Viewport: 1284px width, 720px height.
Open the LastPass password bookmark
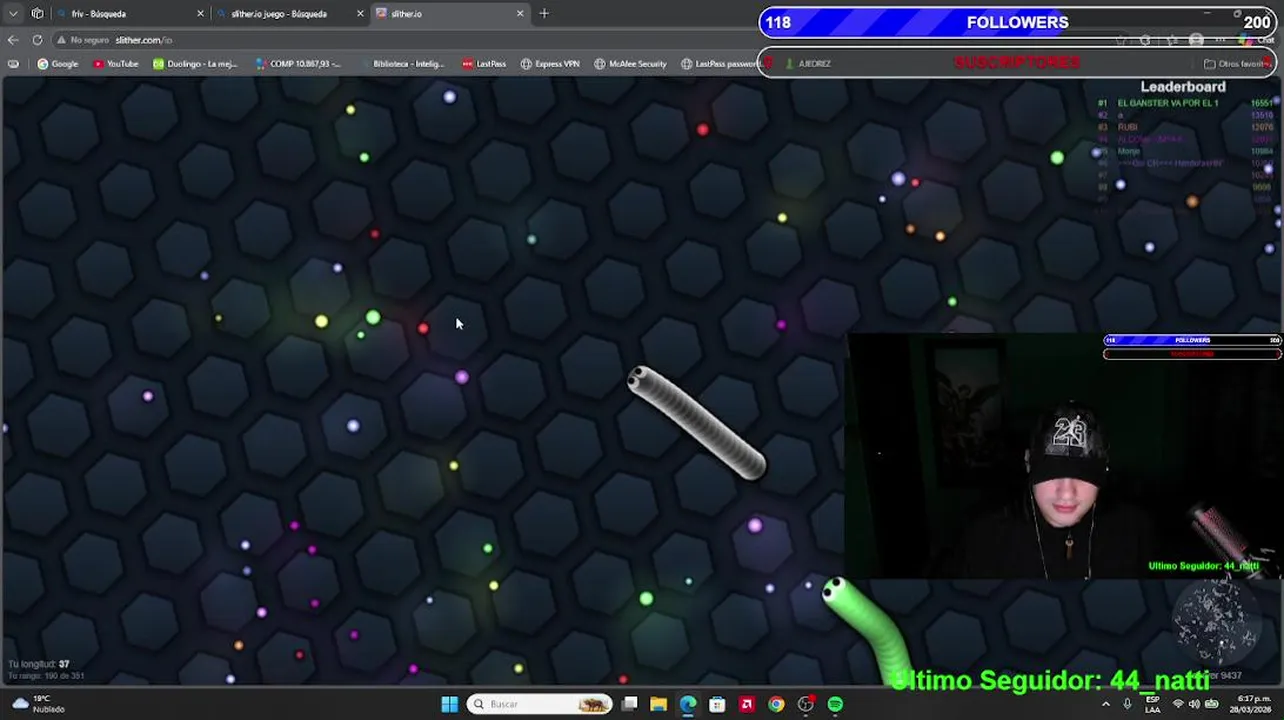point(719,64)
